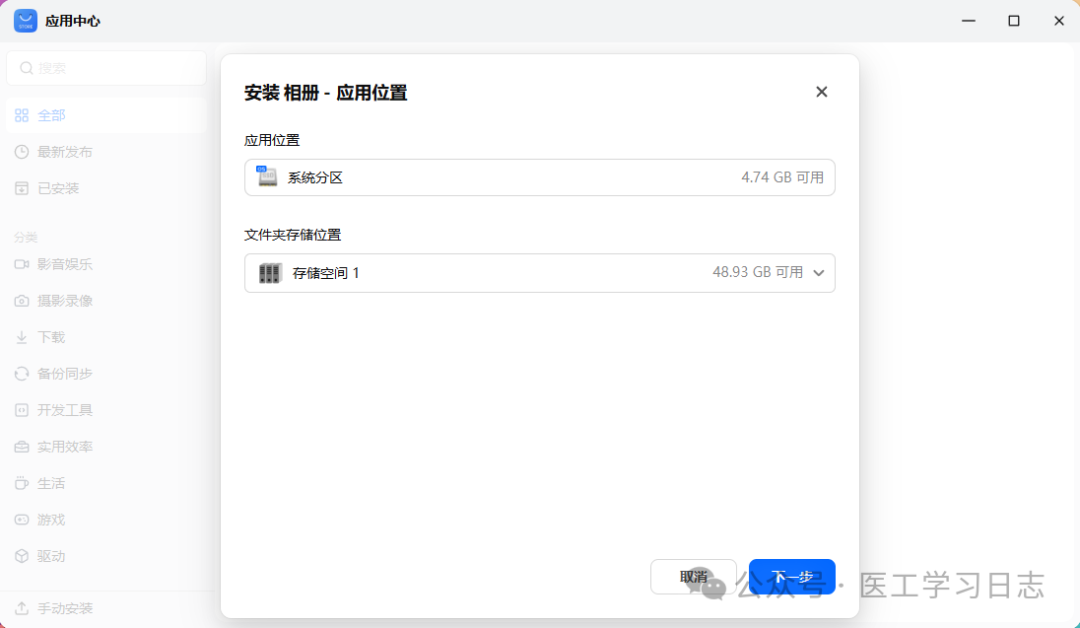
Task: Collapse the folder storage location chooser
Action: coord(818,272)
